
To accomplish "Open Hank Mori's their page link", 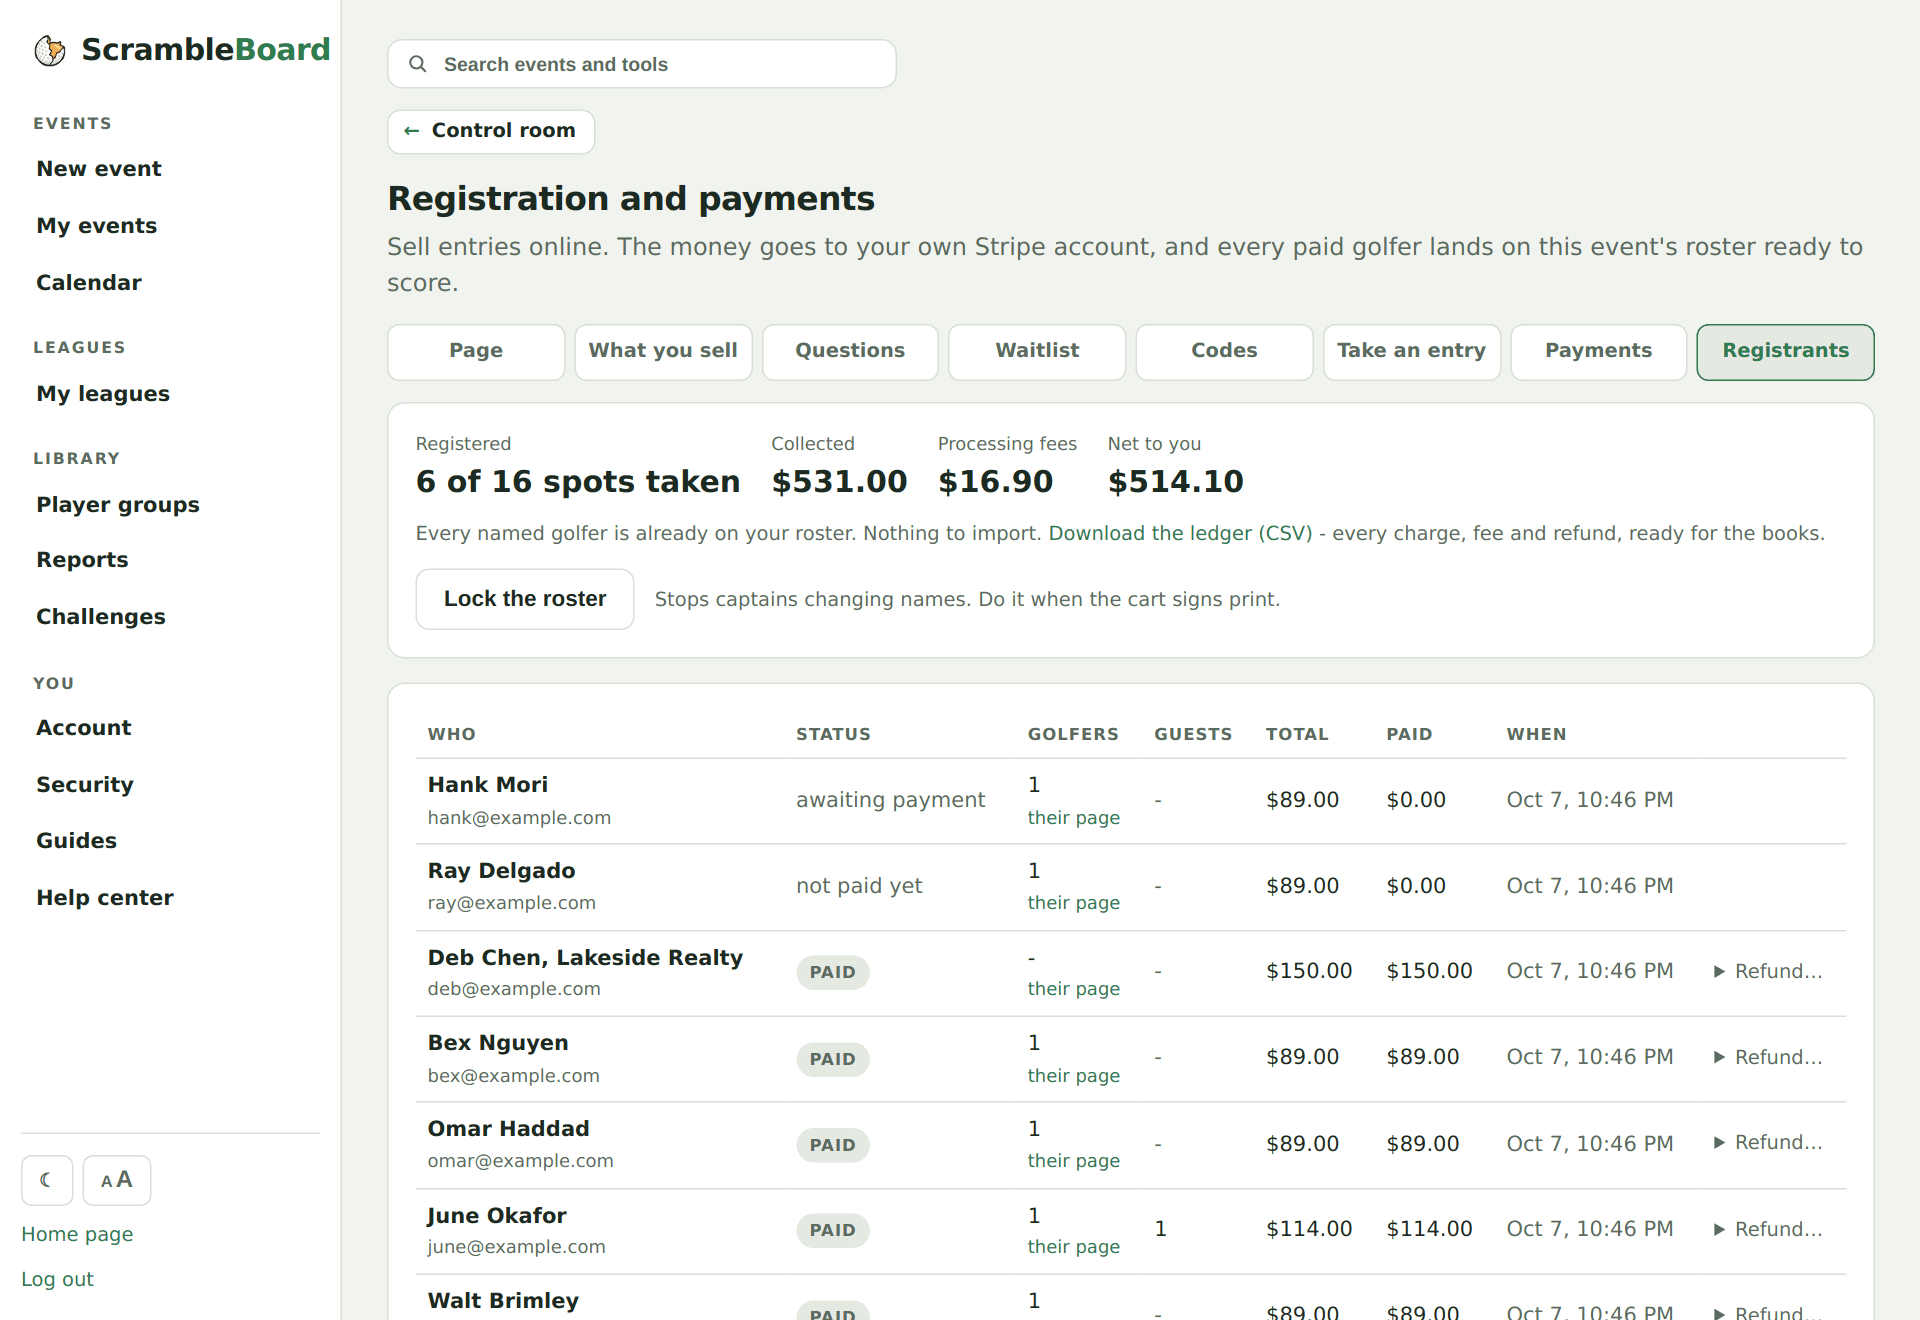I will pyautogui.click(x=1073, y=818).
